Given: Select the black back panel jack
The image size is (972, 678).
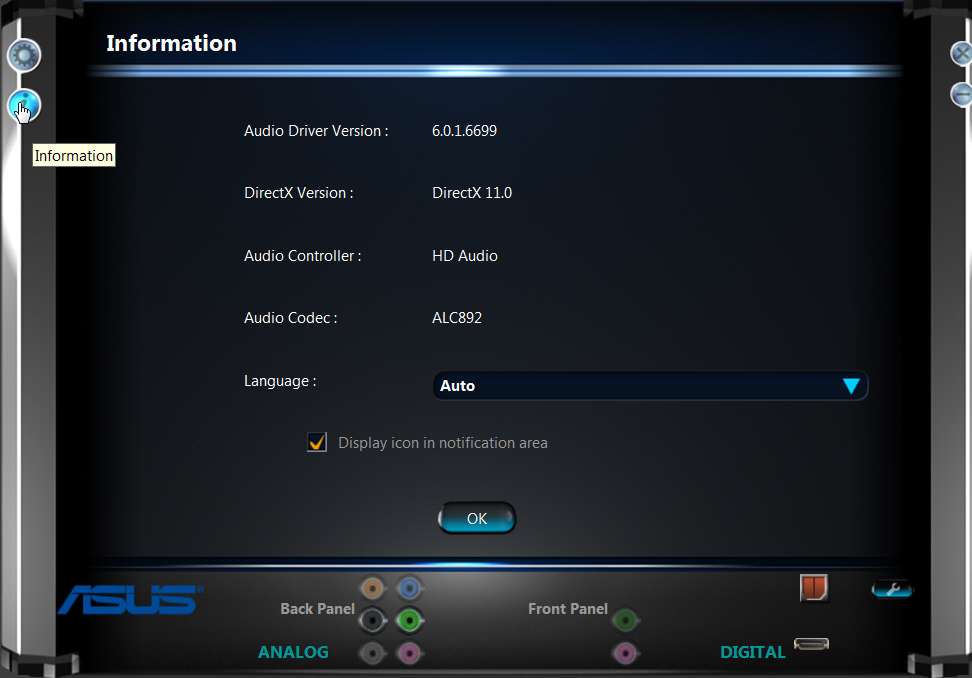Looking at the screenshot, I should [x=373, y=620].
